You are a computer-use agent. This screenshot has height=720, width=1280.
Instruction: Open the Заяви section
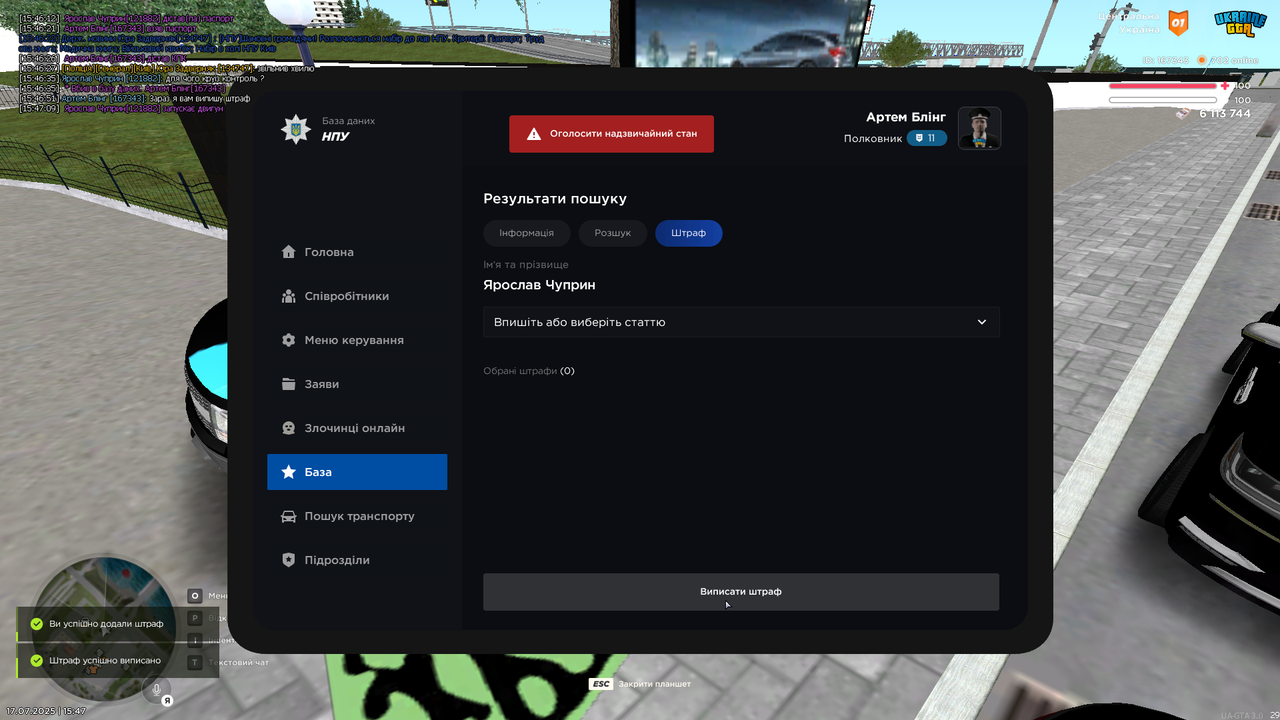pos(357,384)
